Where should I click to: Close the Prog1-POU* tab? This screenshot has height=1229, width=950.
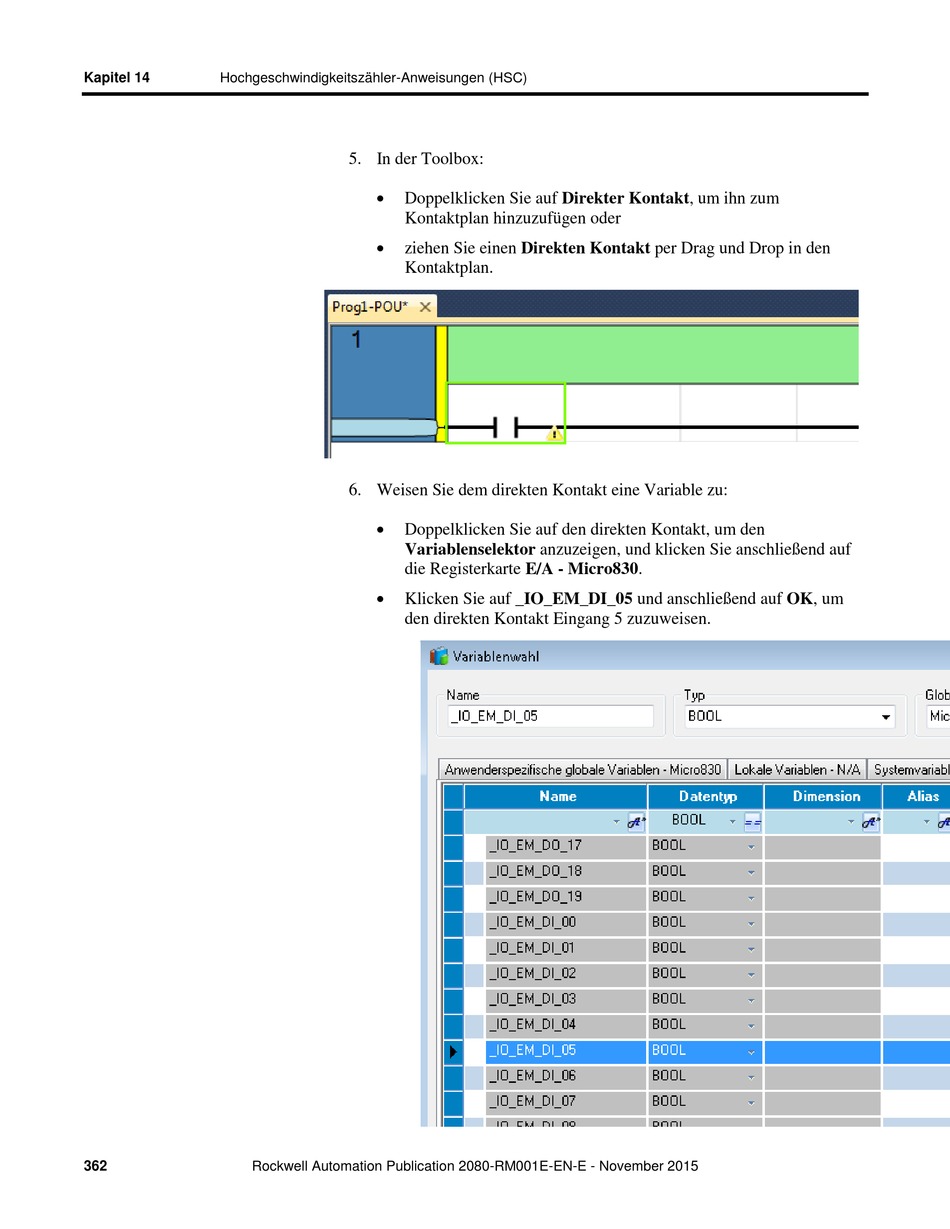click(x=425, y=307)
